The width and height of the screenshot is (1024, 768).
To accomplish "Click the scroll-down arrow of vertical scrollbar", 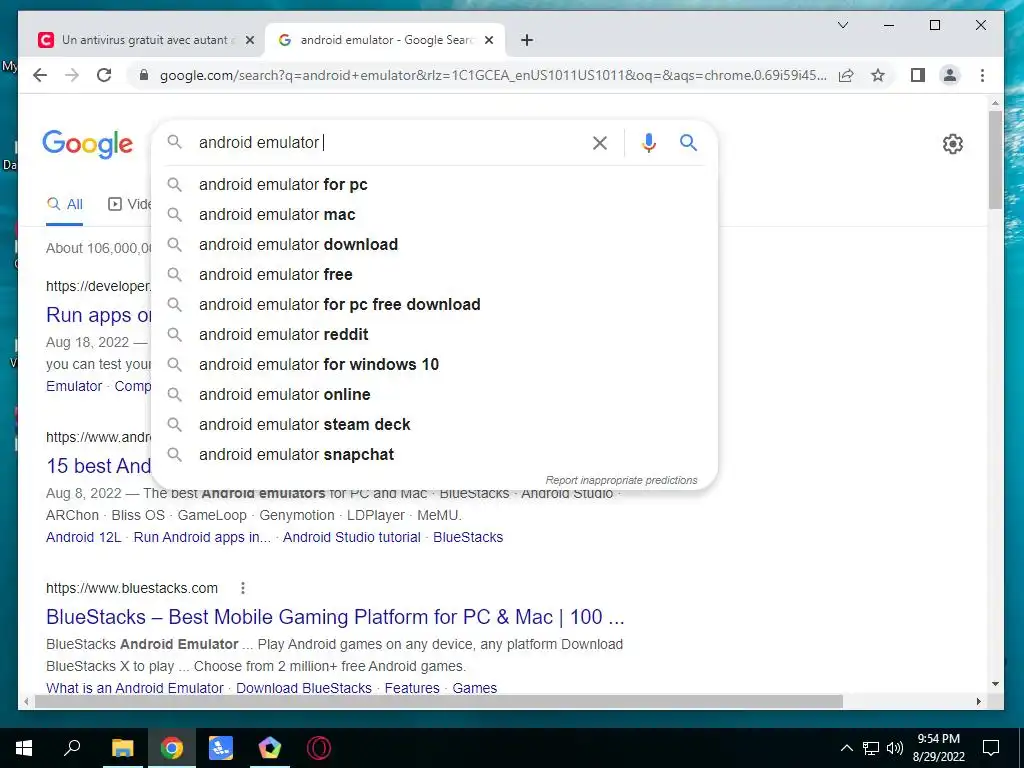I will pyautogui.click(x=995, y=684).
